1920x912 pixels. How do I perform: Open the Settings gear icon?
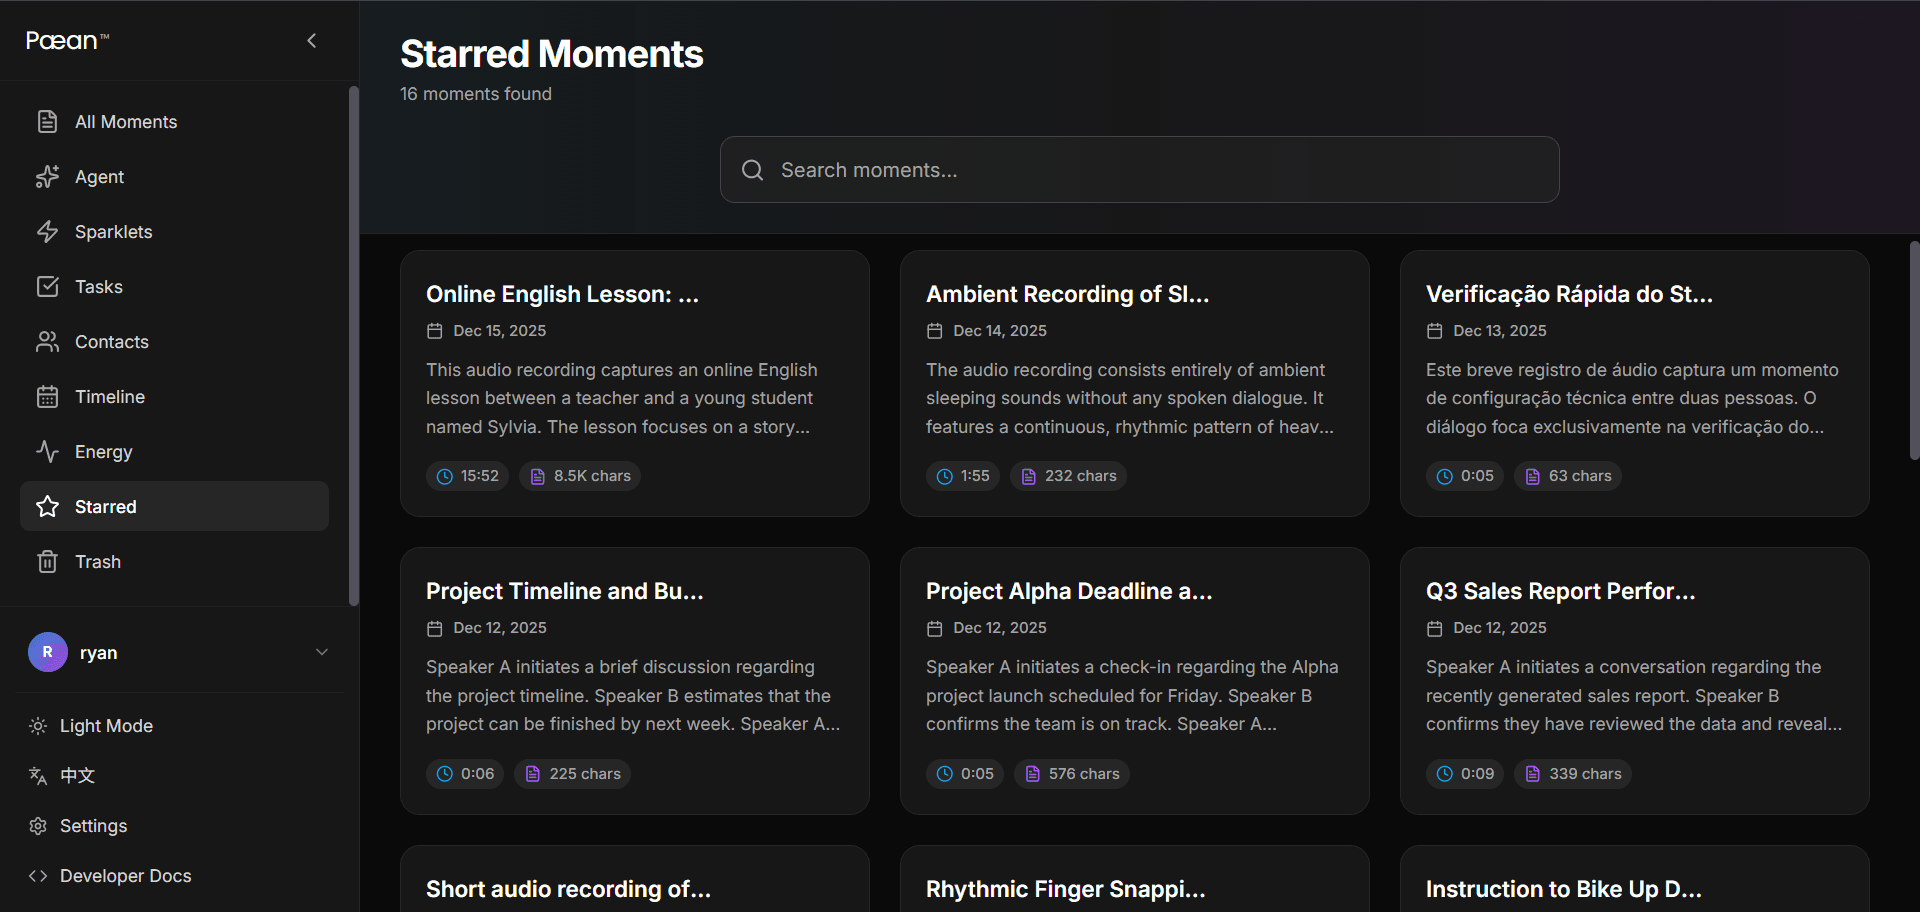(38, 825)
